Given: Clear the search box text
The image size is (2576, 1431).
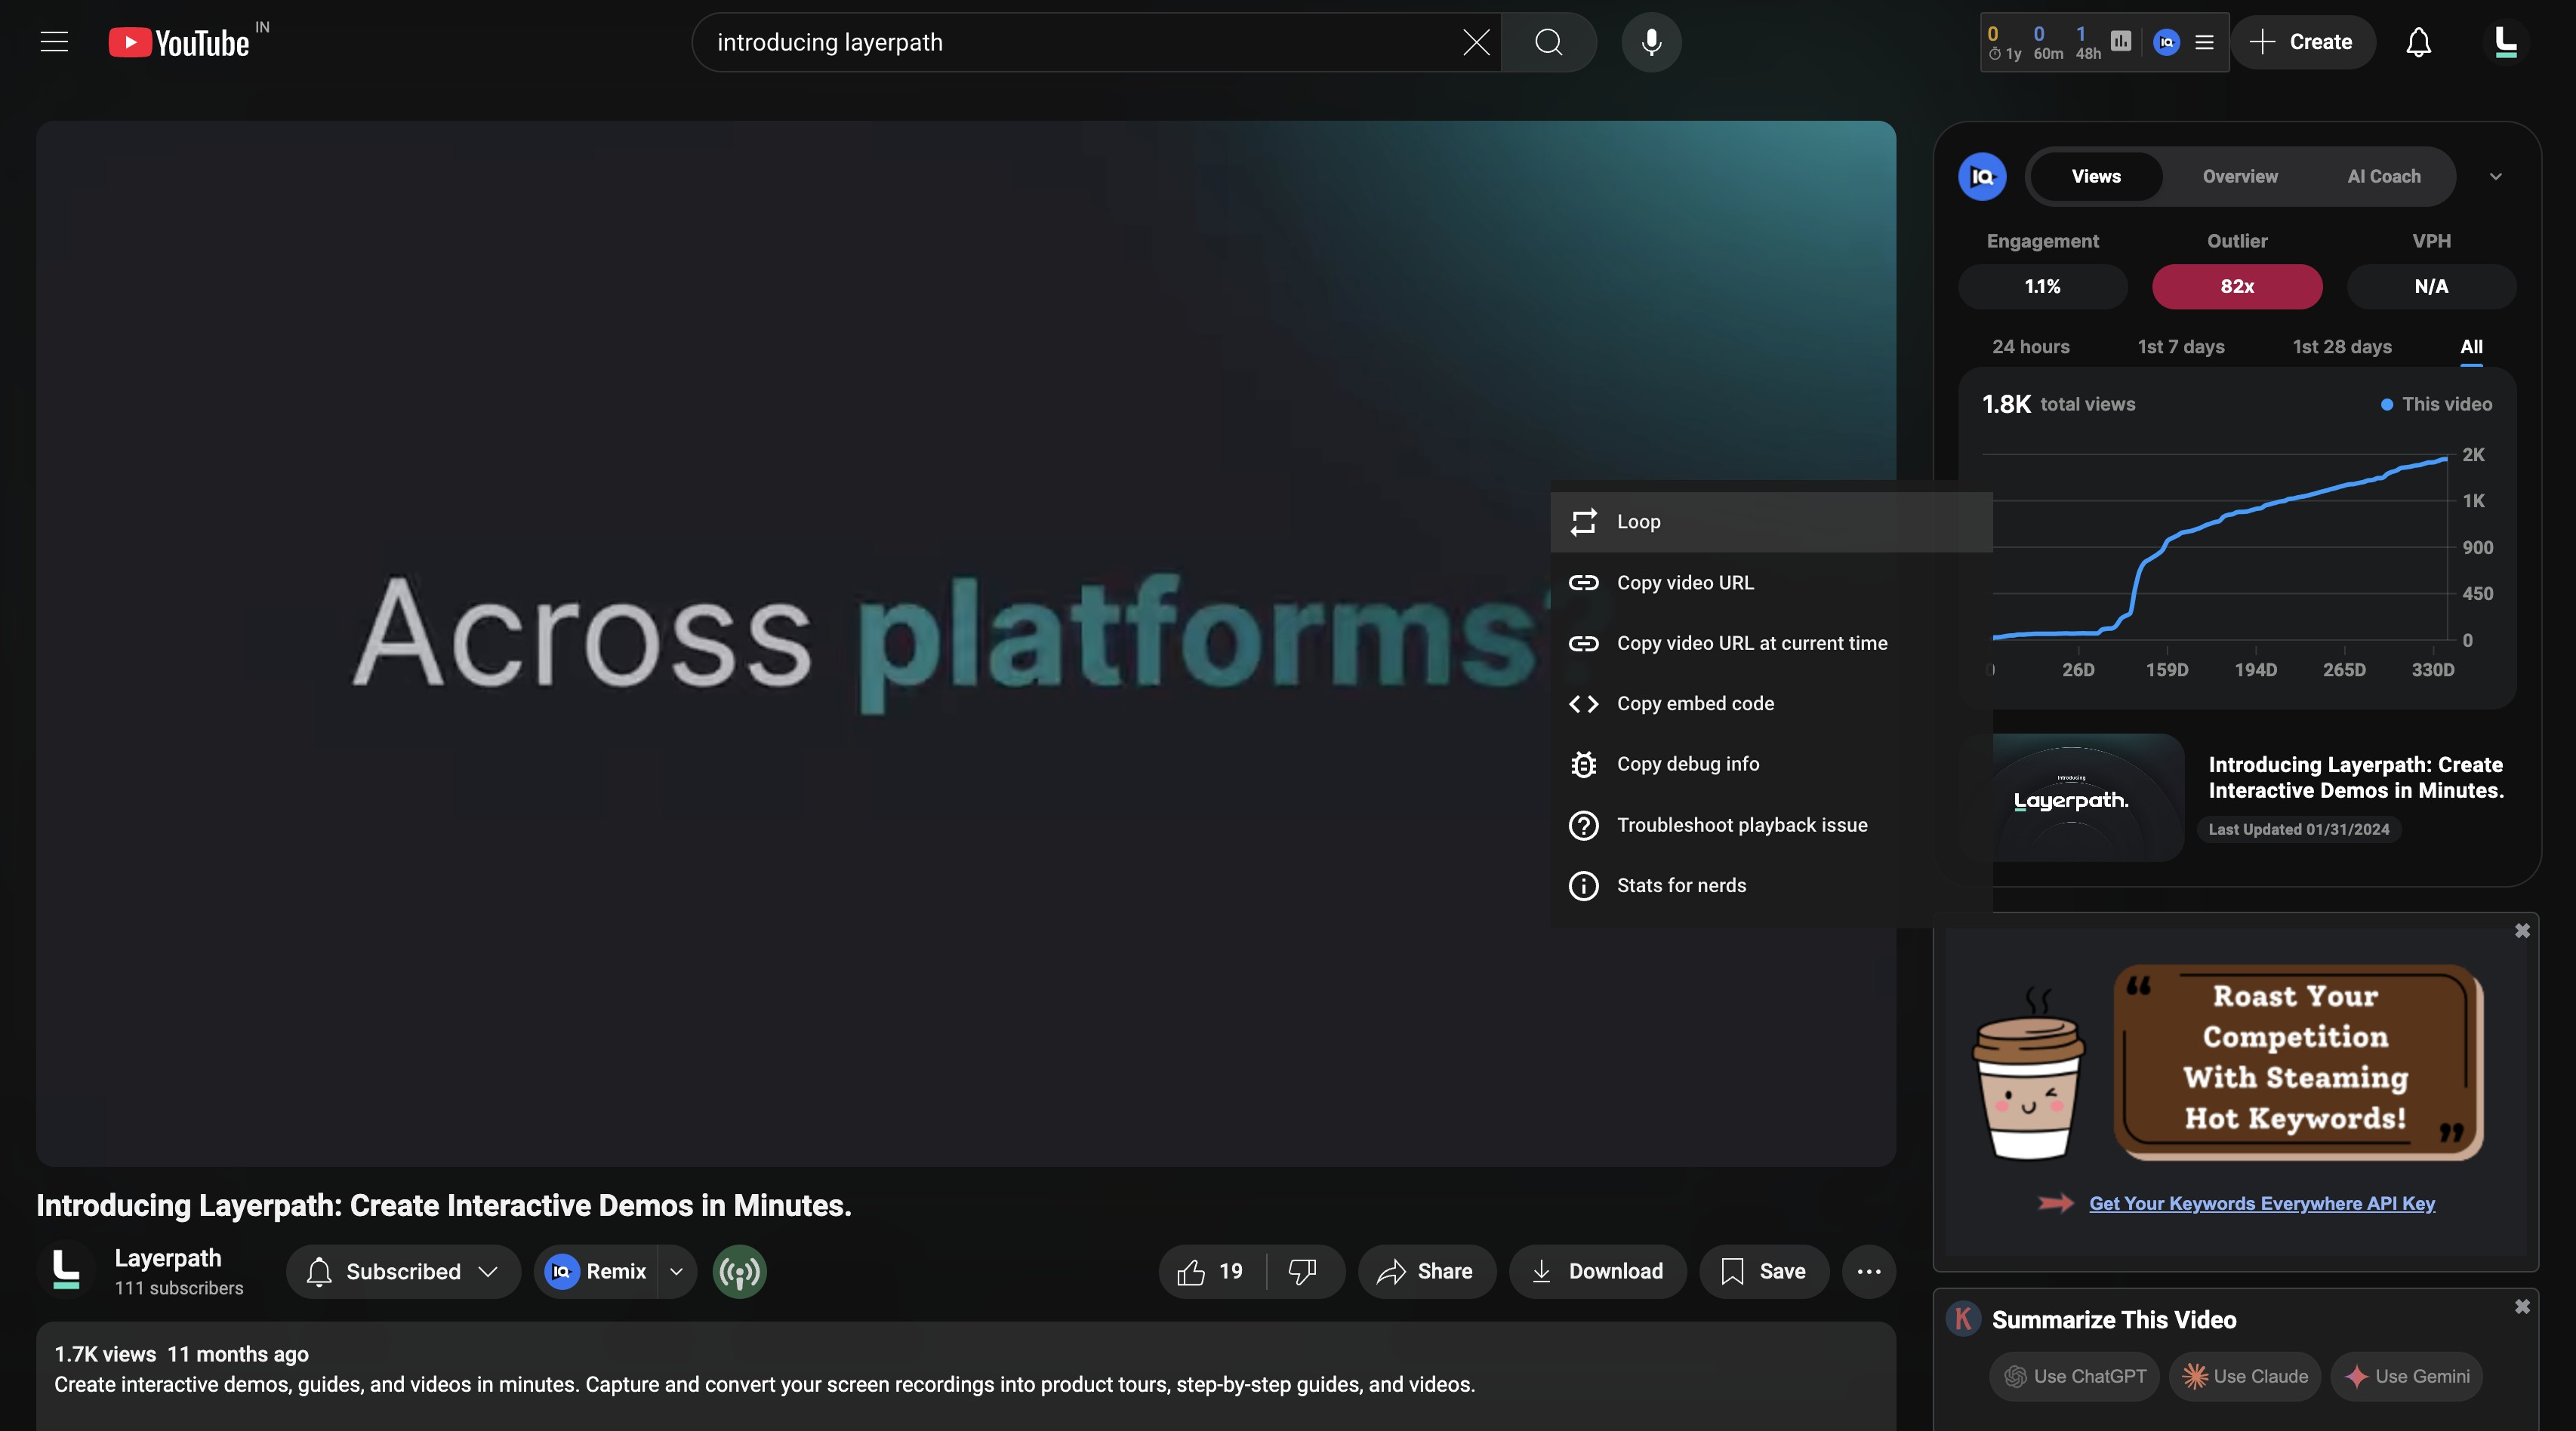Looking at the screenshot, I should [x=1476, y=42].
